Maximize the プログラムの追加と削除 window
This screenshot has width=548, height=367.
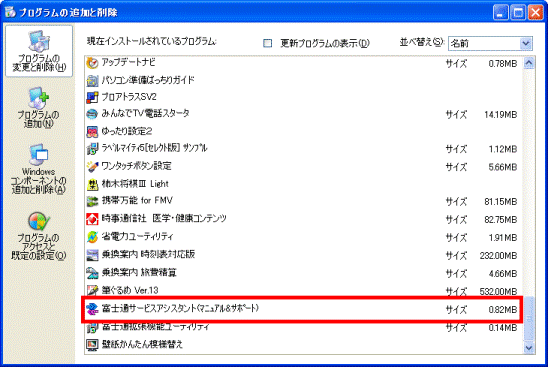518,13
